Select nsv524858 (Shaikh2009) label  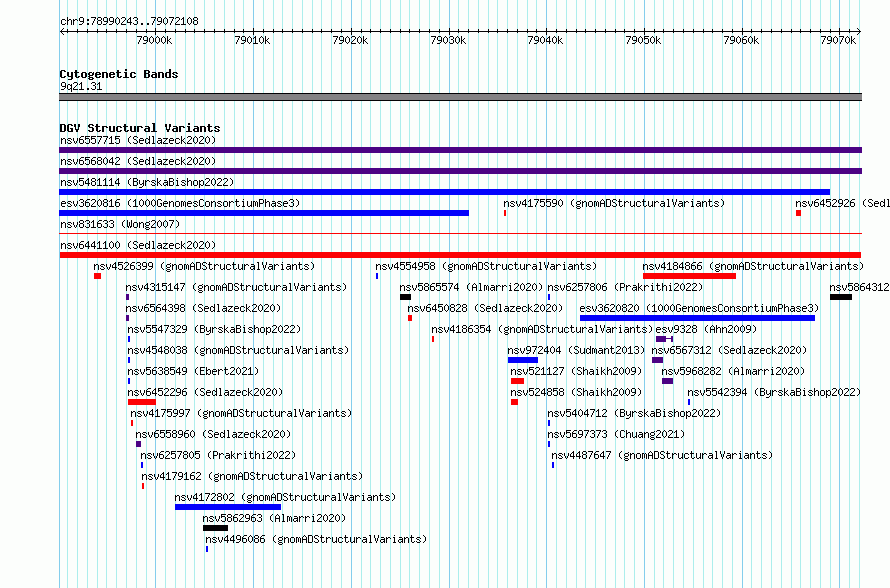point(576,392)
